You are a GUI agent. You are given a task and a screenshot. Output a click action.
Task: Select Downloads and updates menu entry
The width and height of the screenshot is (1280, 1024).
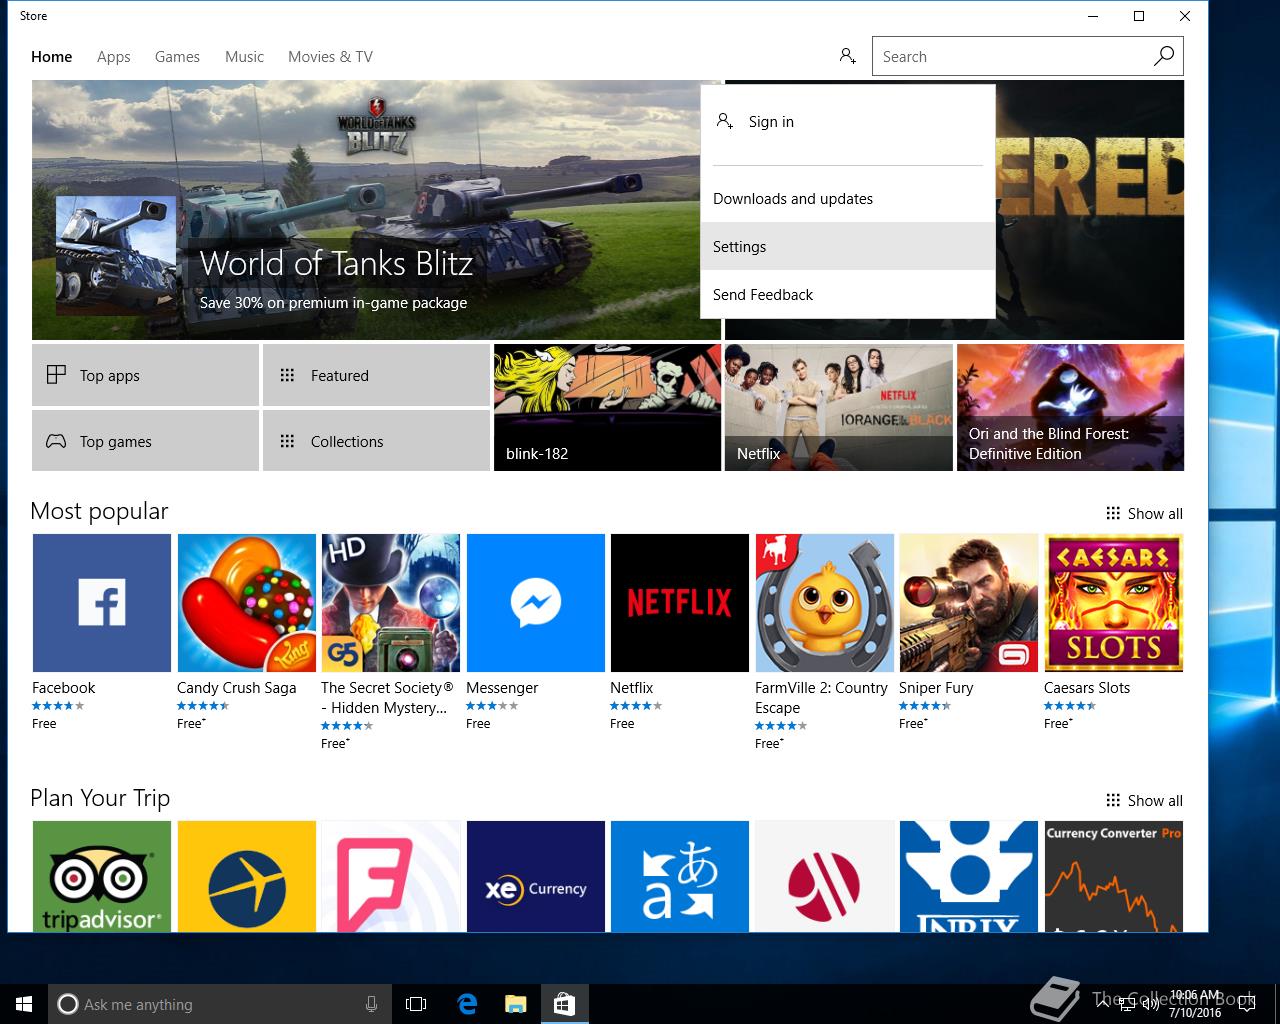coord(848,199)
